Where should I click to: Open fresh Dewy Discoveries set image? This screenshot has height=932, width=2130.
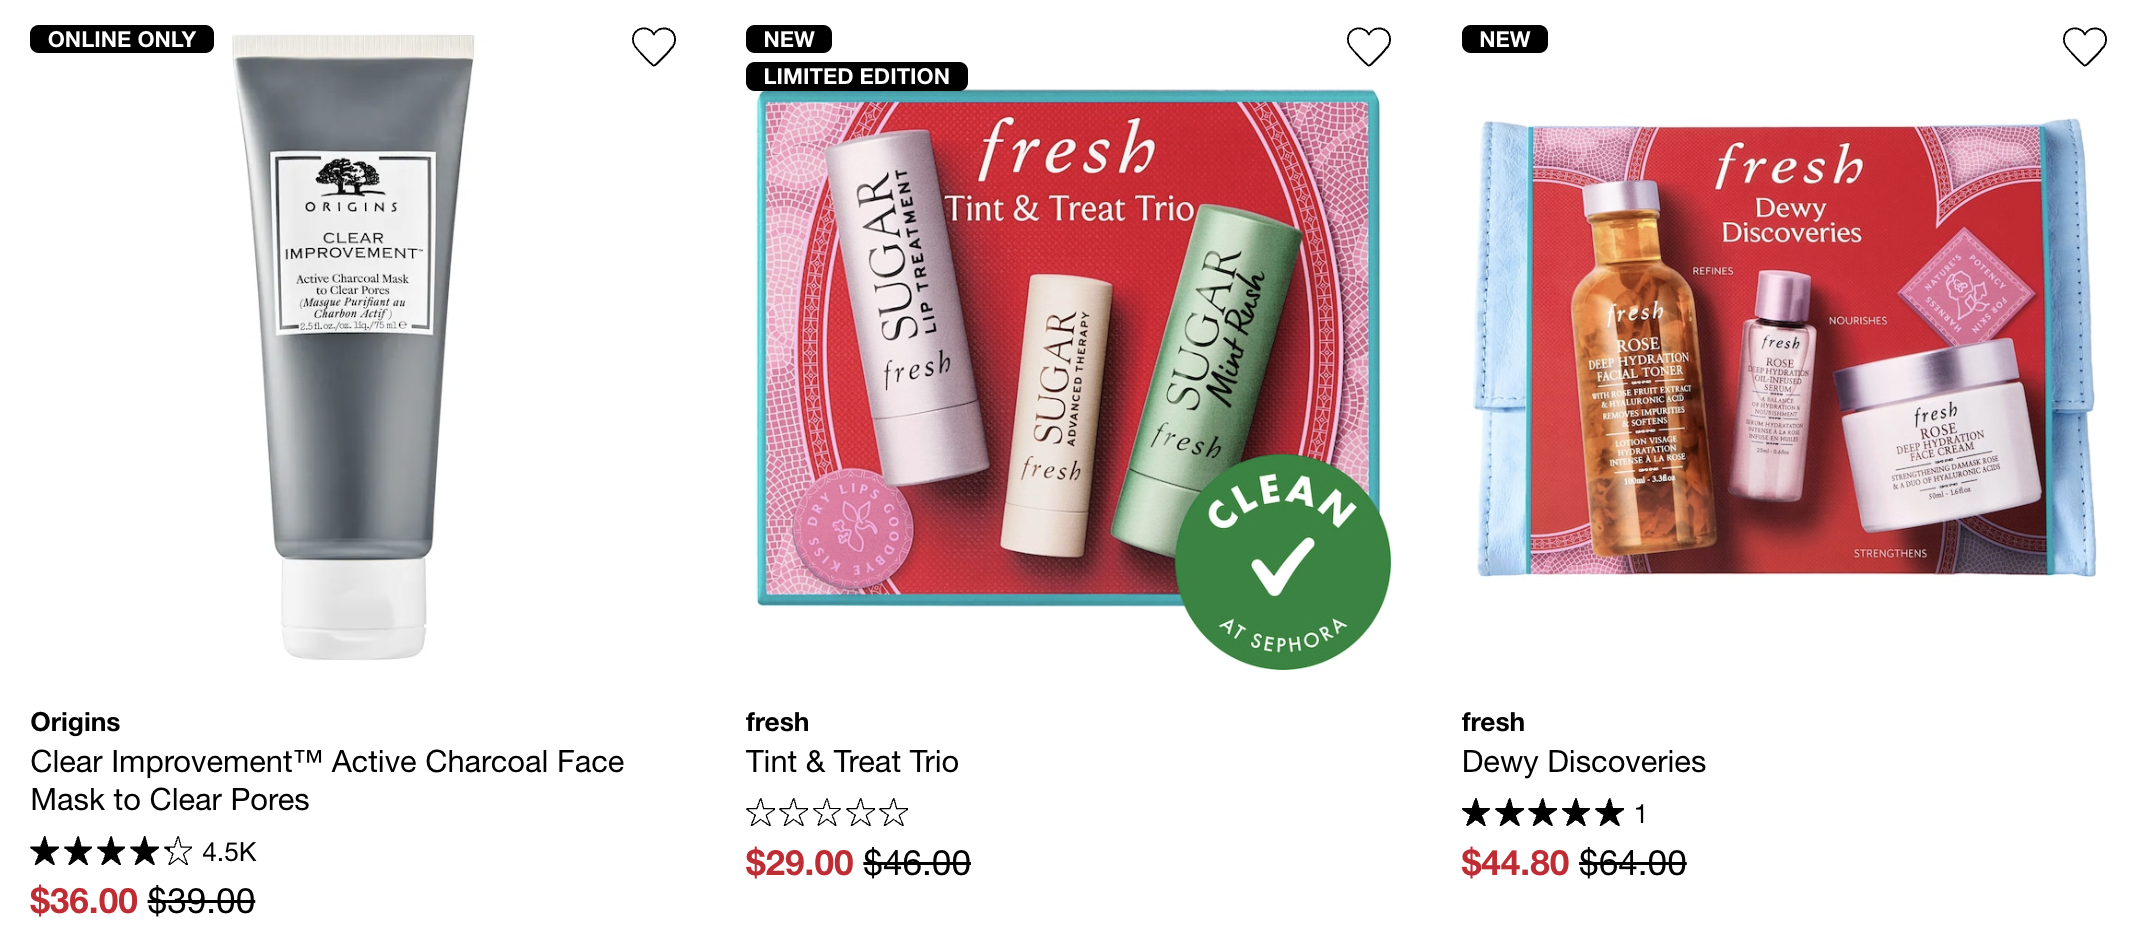pos(1785,350)
